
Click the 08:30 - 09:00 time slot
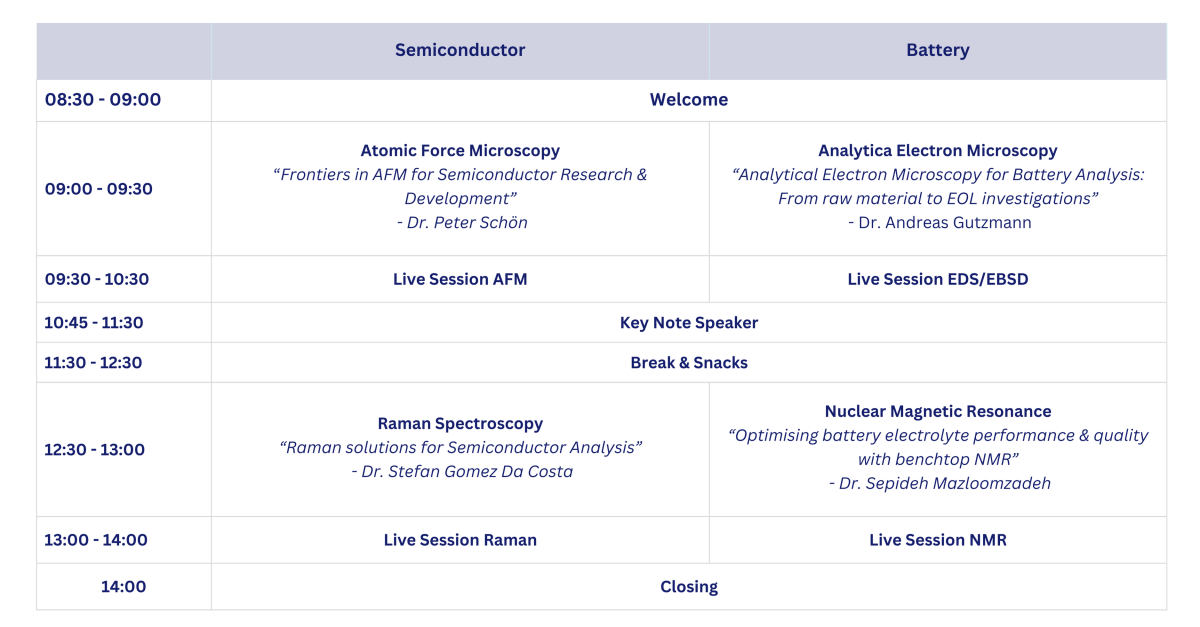tap(103, 100)
